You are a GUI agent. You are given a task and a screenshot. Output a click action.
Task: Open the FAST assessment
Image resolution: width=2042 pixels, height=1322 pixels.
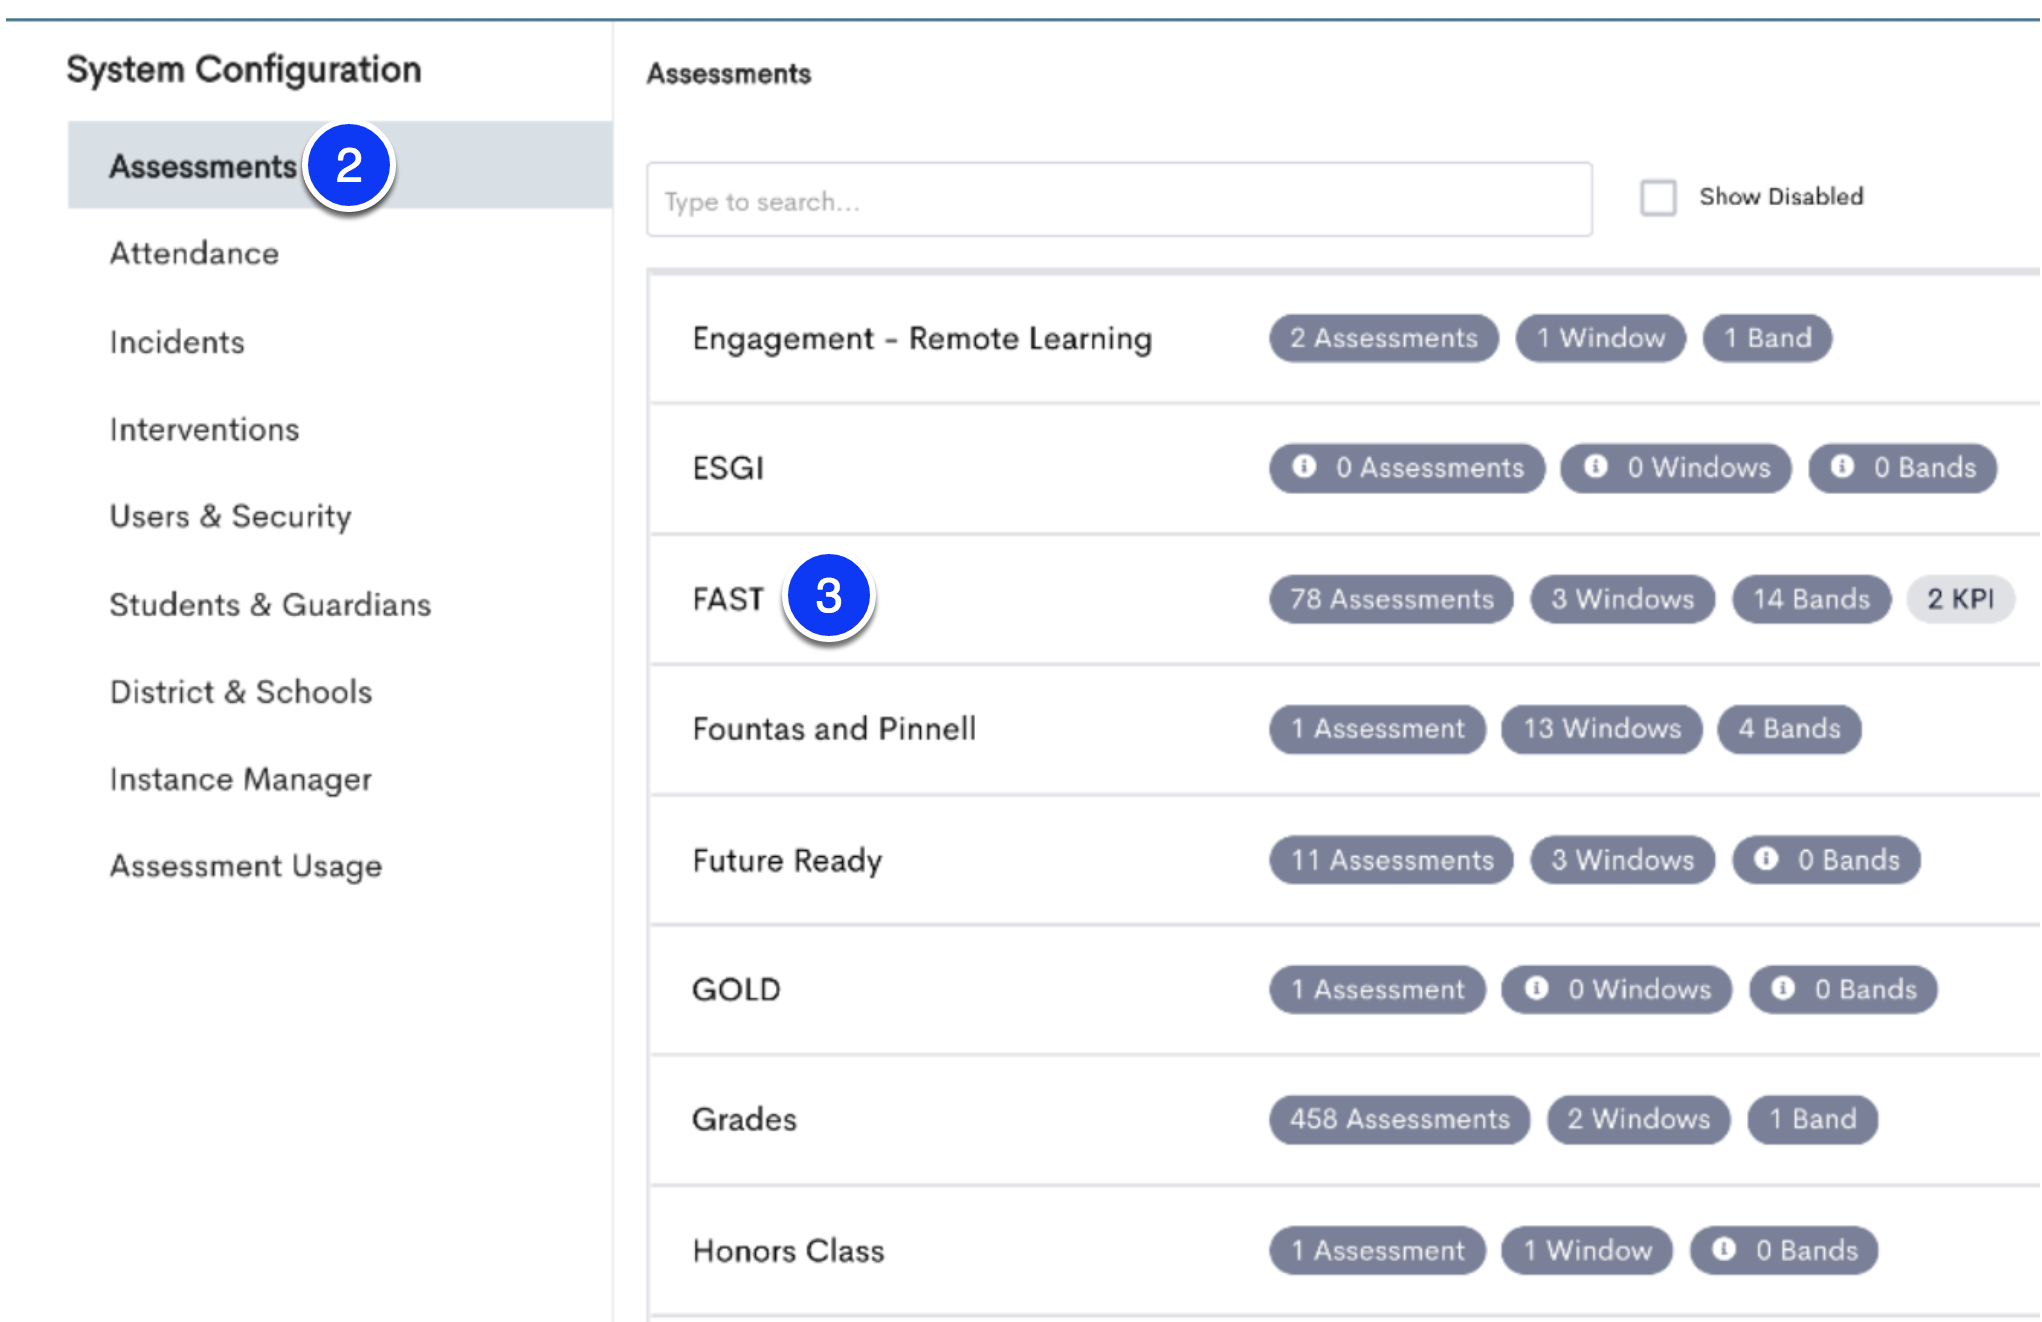1344,599
